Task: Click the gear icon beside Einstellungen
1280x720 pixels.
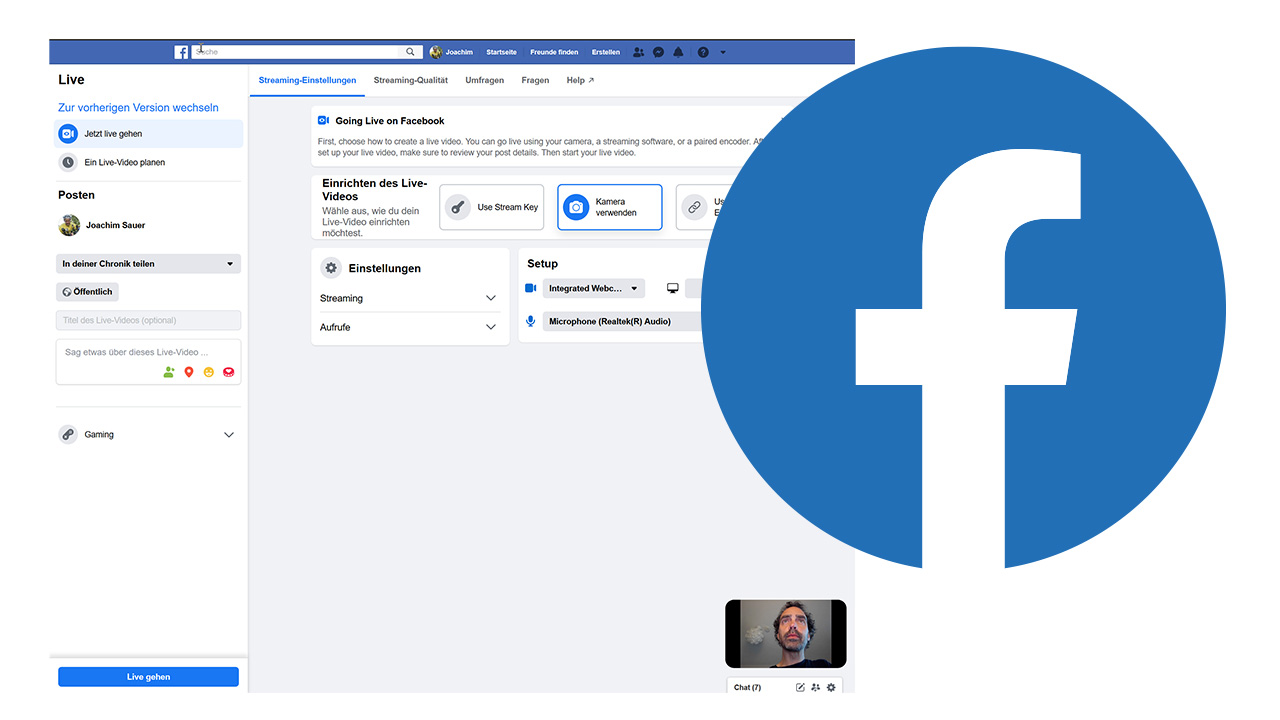Action: (331, 268)
